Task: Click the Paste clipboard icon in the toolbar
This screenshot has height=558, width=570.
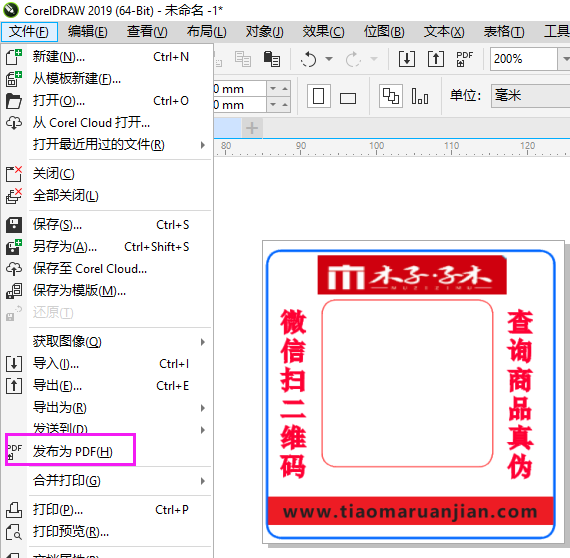Action: point(272,59)
